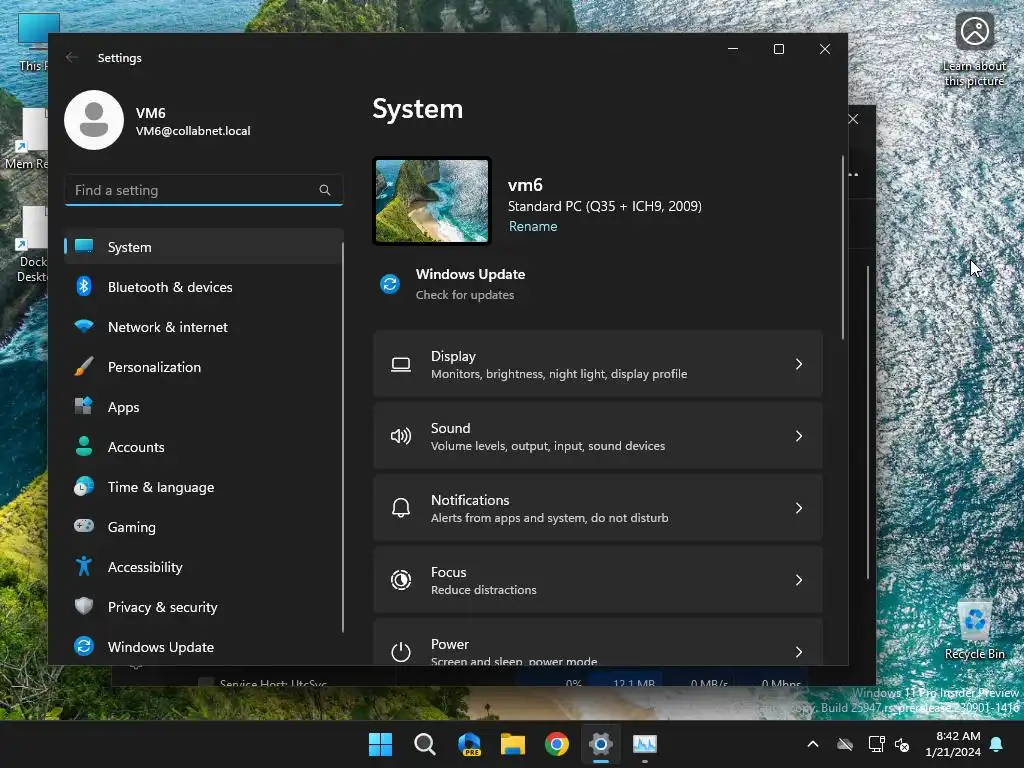
Task: Open Focus via its chevron arrow
Action: click(x=799, y=580)
